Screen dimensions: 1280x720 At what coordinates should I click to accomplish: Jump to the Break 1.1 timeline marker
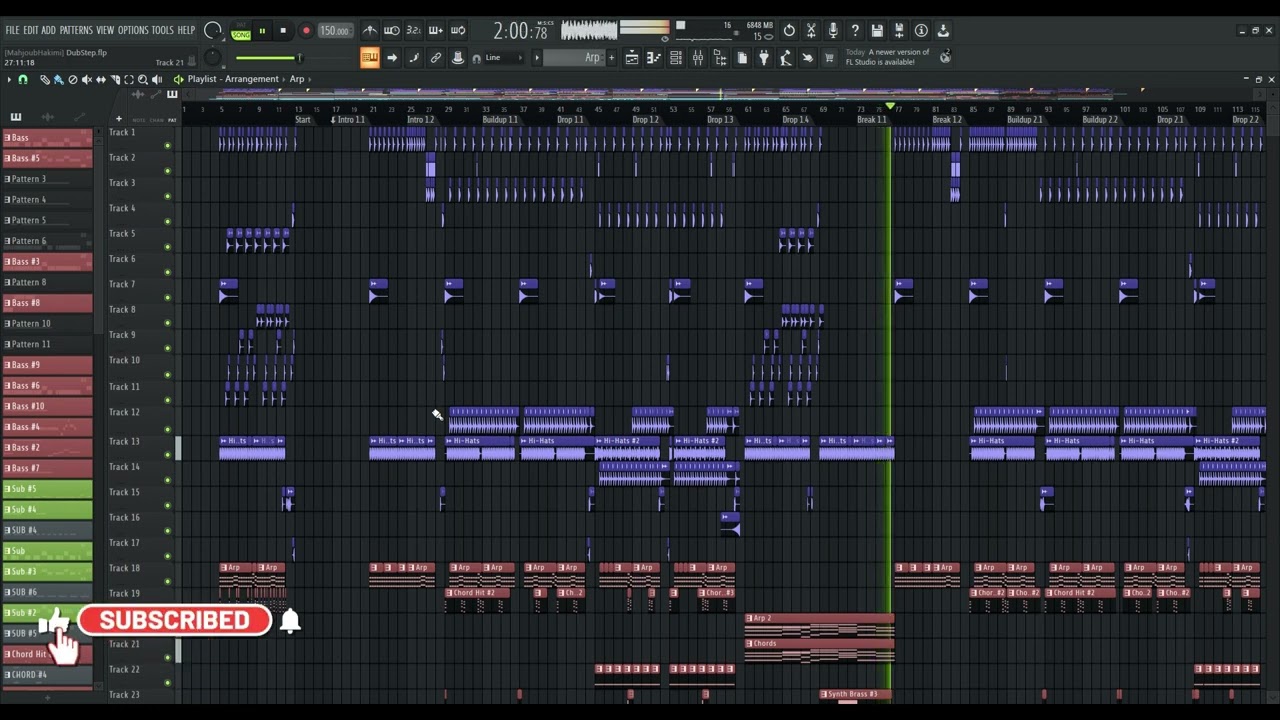[x=871, y=120]
